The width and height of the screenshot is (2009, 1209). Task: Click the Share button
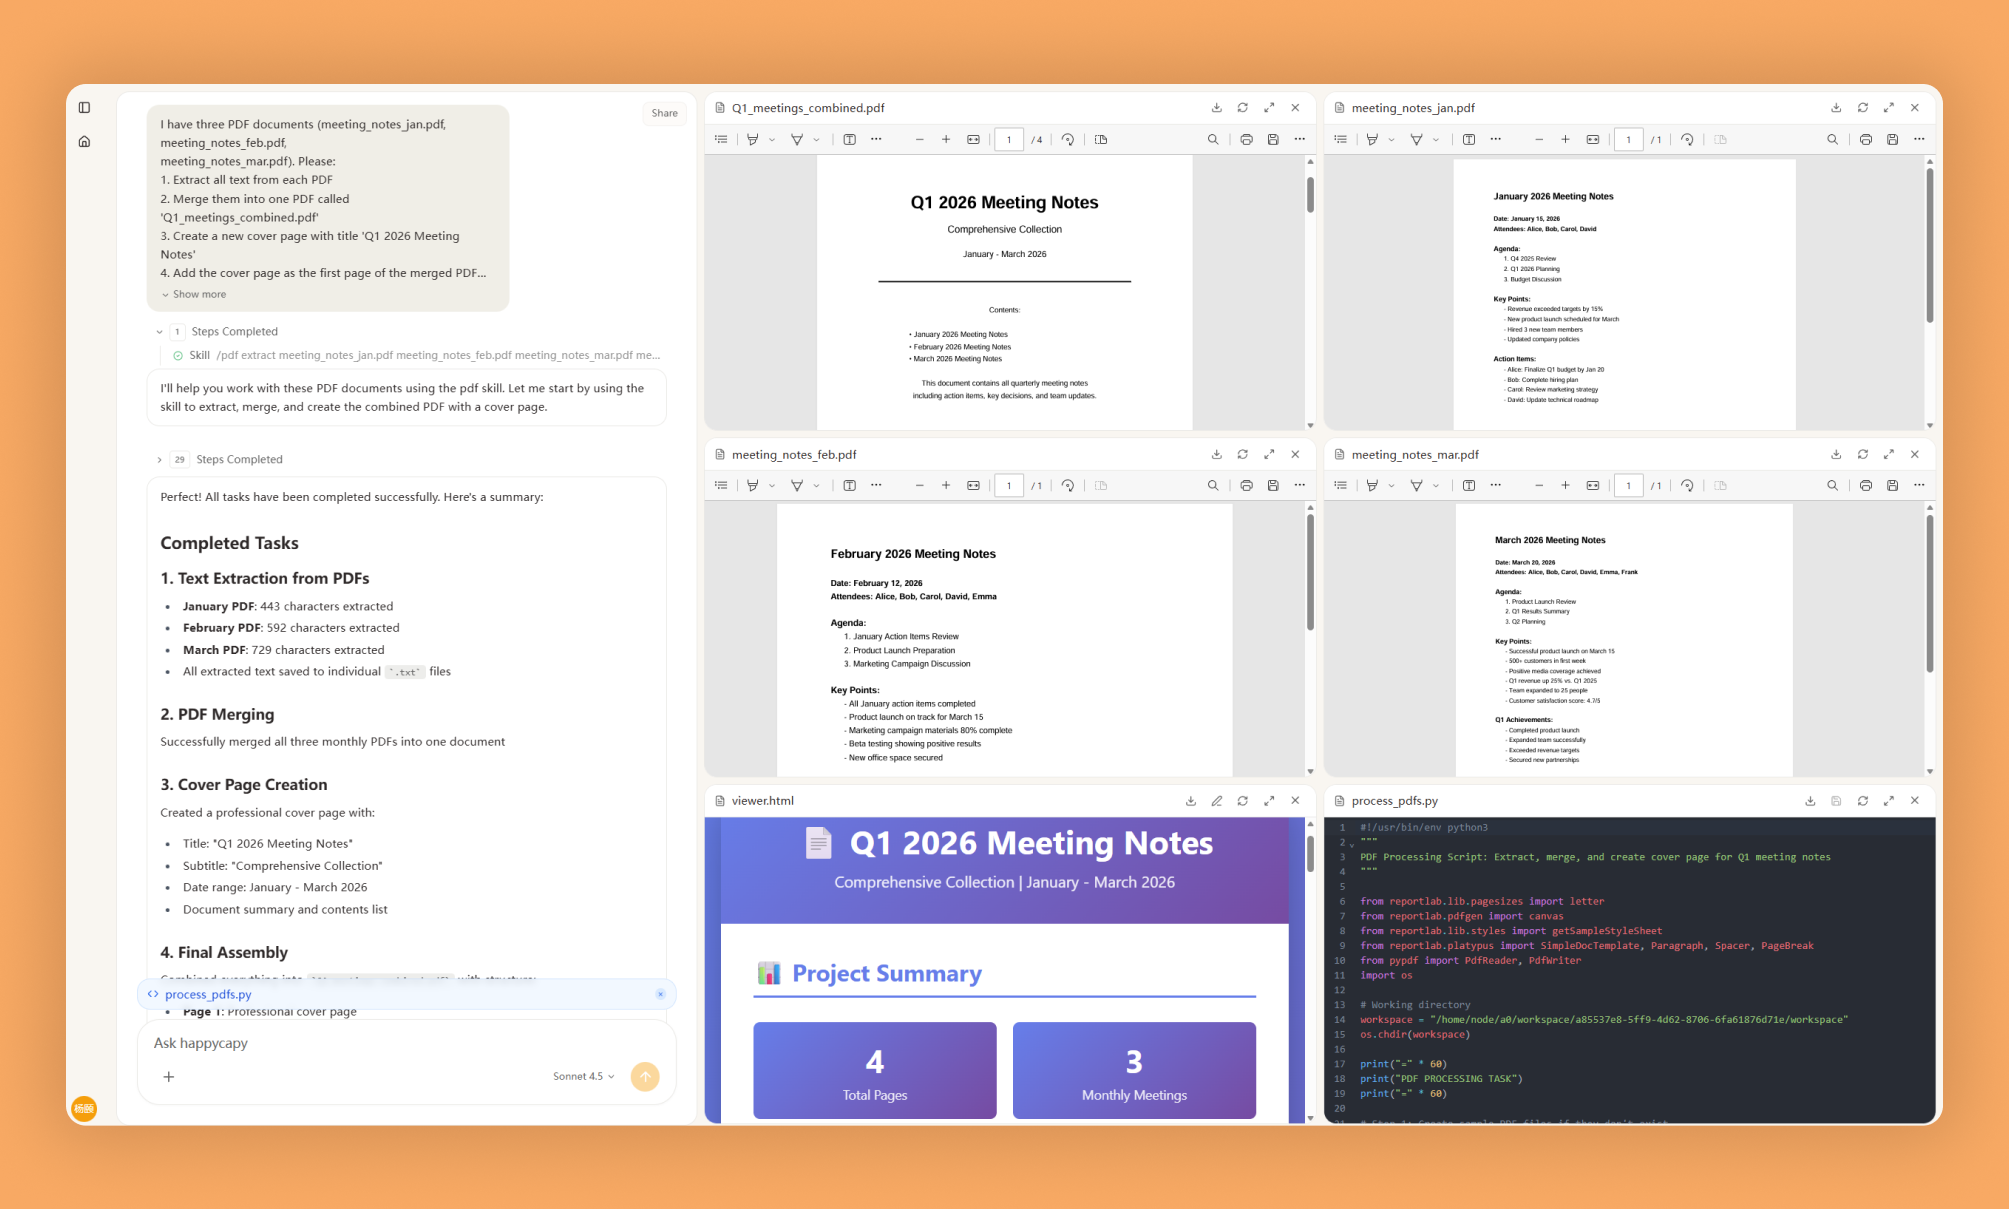click(x=664, y=114)
